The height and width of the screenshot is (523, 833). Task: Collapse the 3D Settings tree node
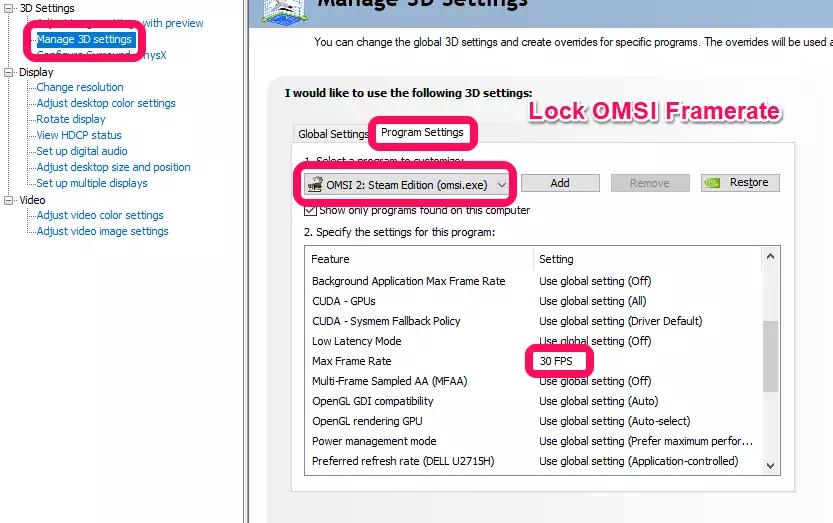tap(8, 9)
